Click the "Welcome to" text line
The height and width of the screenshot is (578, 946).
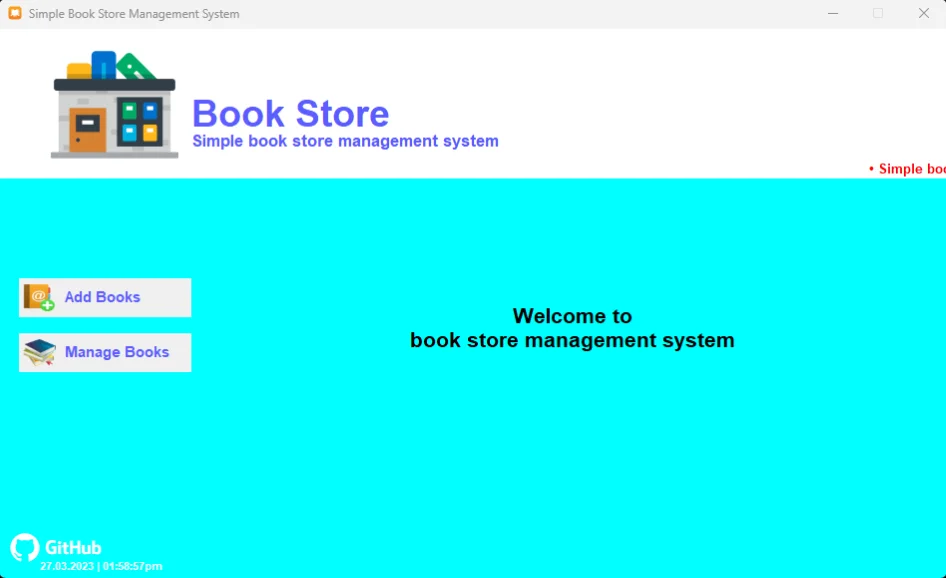[x=572, y=316]
